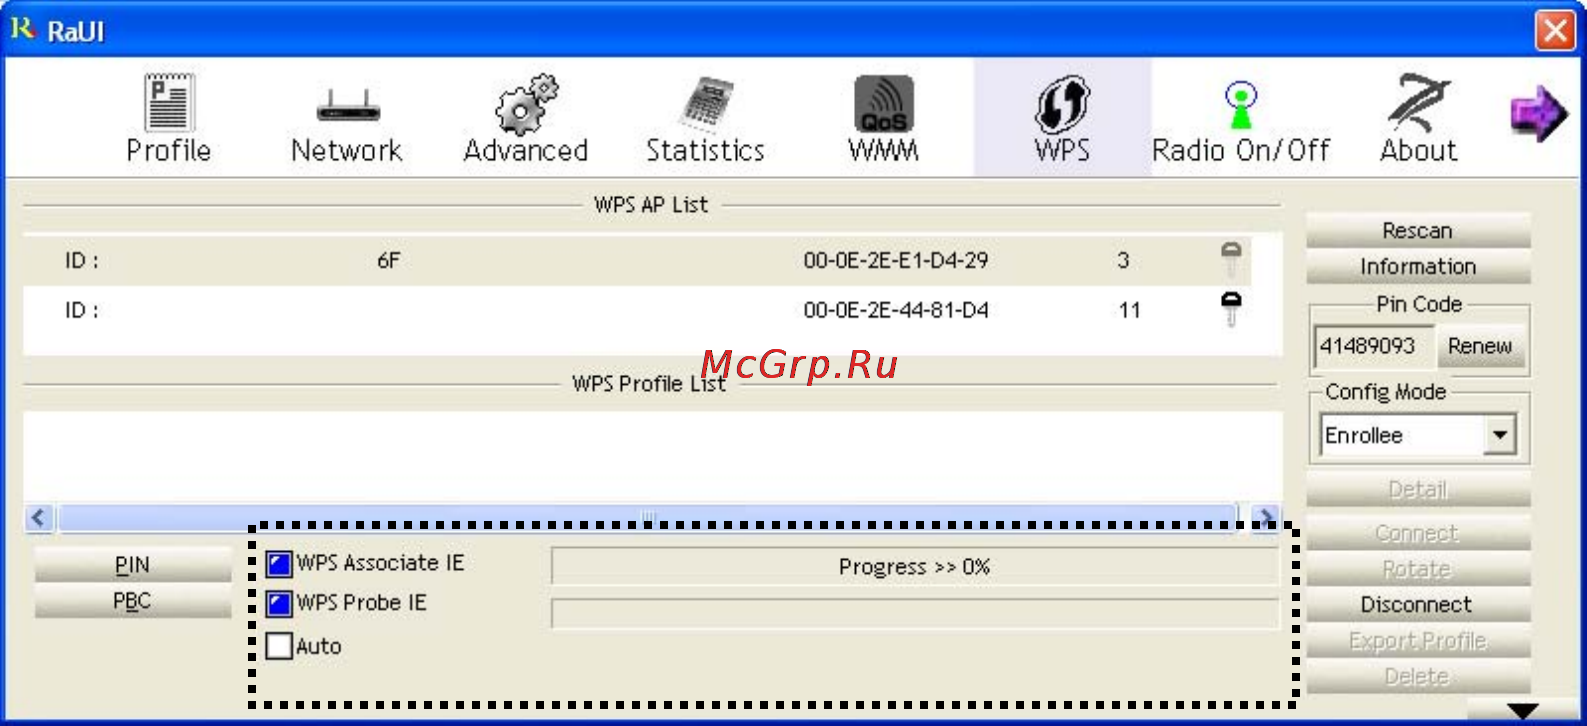Open the WMM QoS icon
Screen dimensions: 1587x726
[884, 104]
